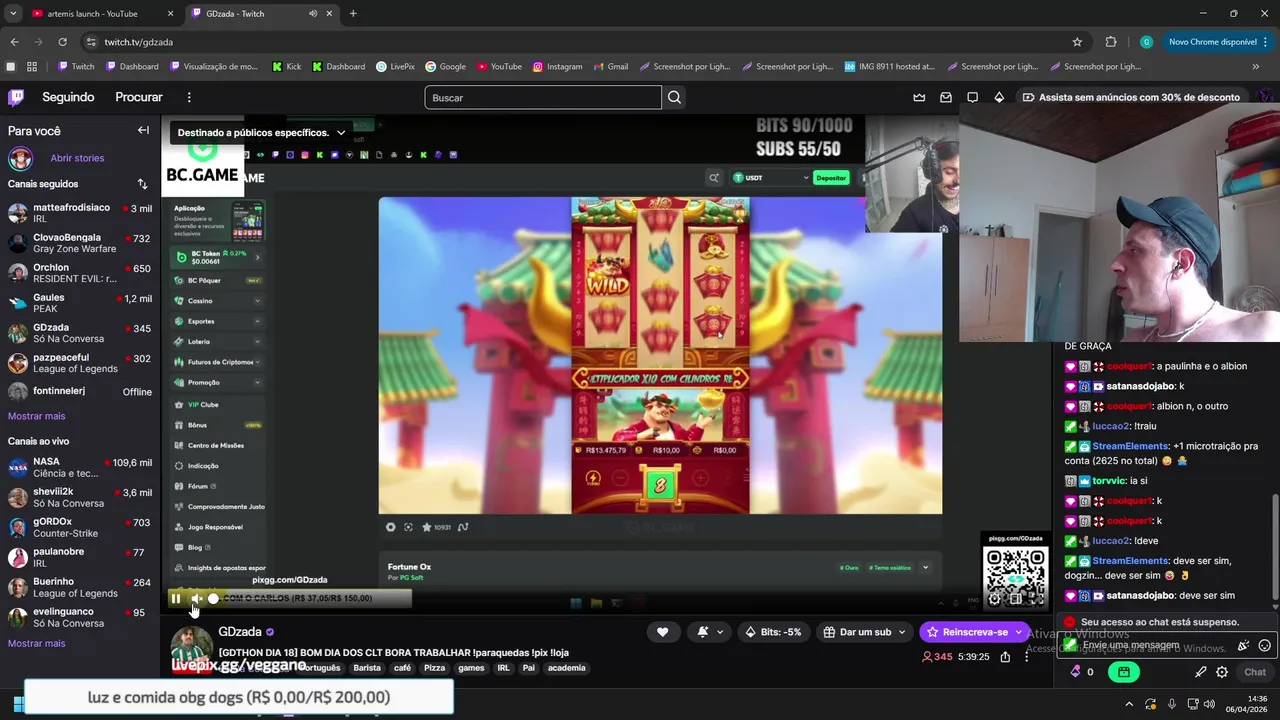Open the LivePix bookmark
This screenshot has width=1280, height=720.
click(395, 66)
